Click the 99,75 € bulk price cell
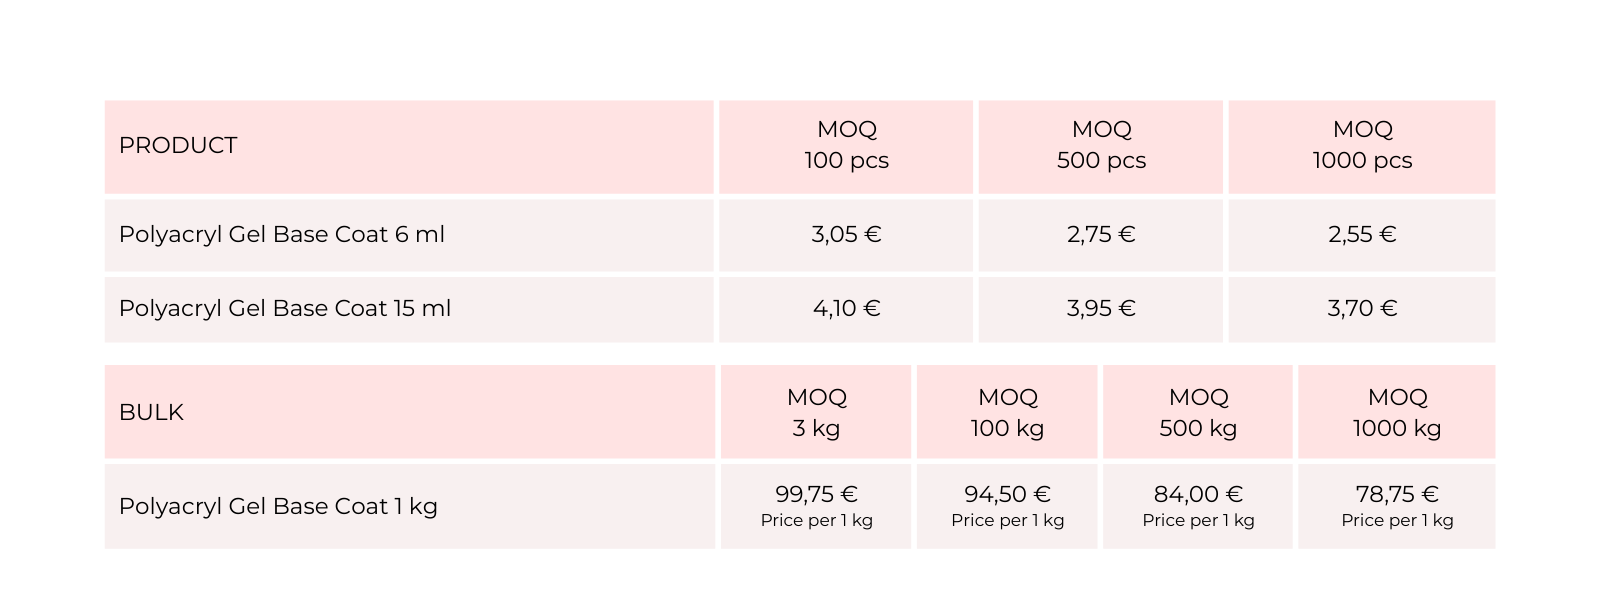The height and width of the screenshot is (600, 1600). coord(816,506)
